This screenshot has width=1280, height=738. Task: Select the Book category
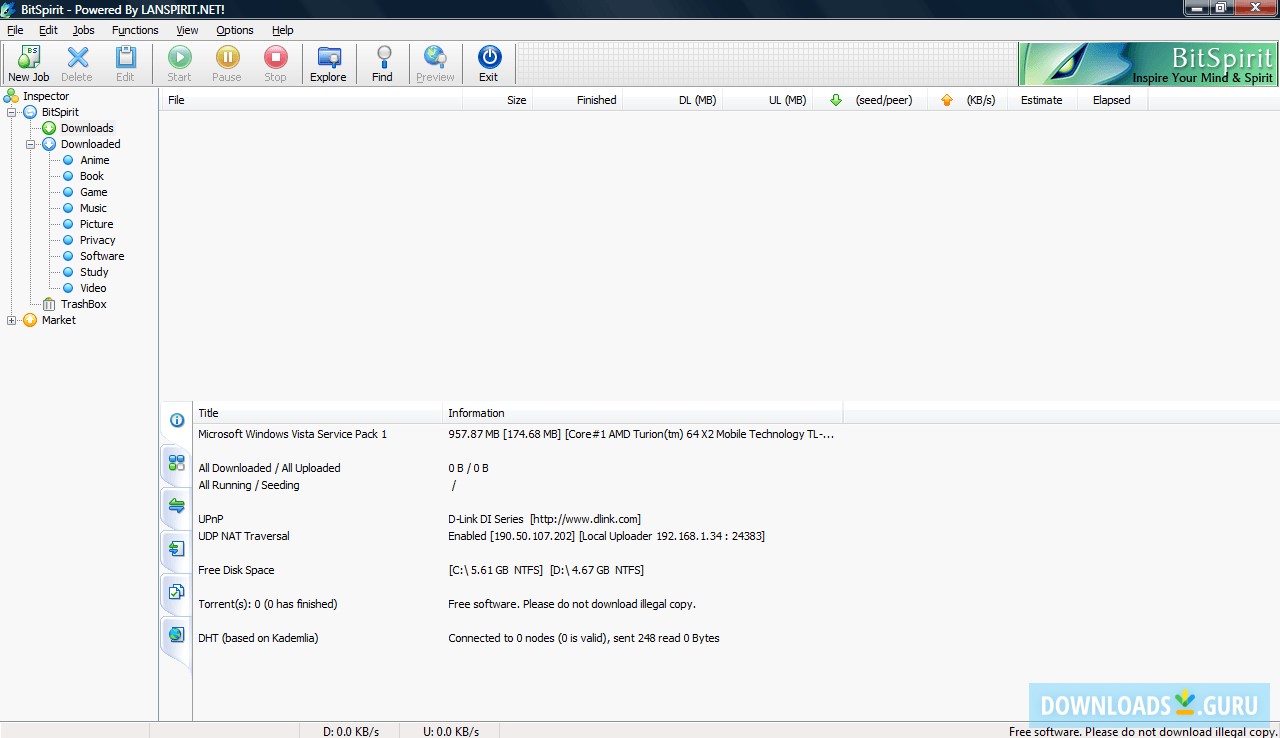(x=92, y=176)
